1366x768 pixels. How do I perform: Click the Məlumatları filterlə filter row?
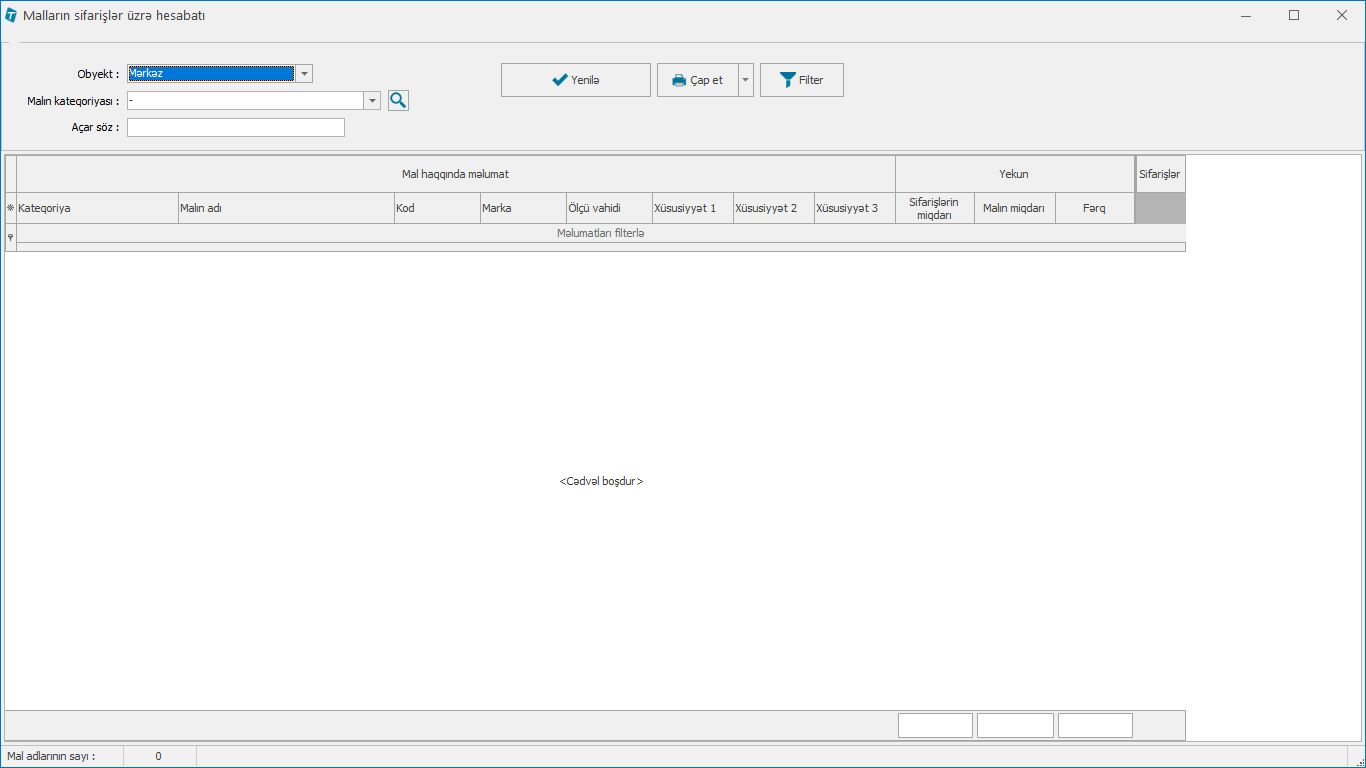click(600, 233)
